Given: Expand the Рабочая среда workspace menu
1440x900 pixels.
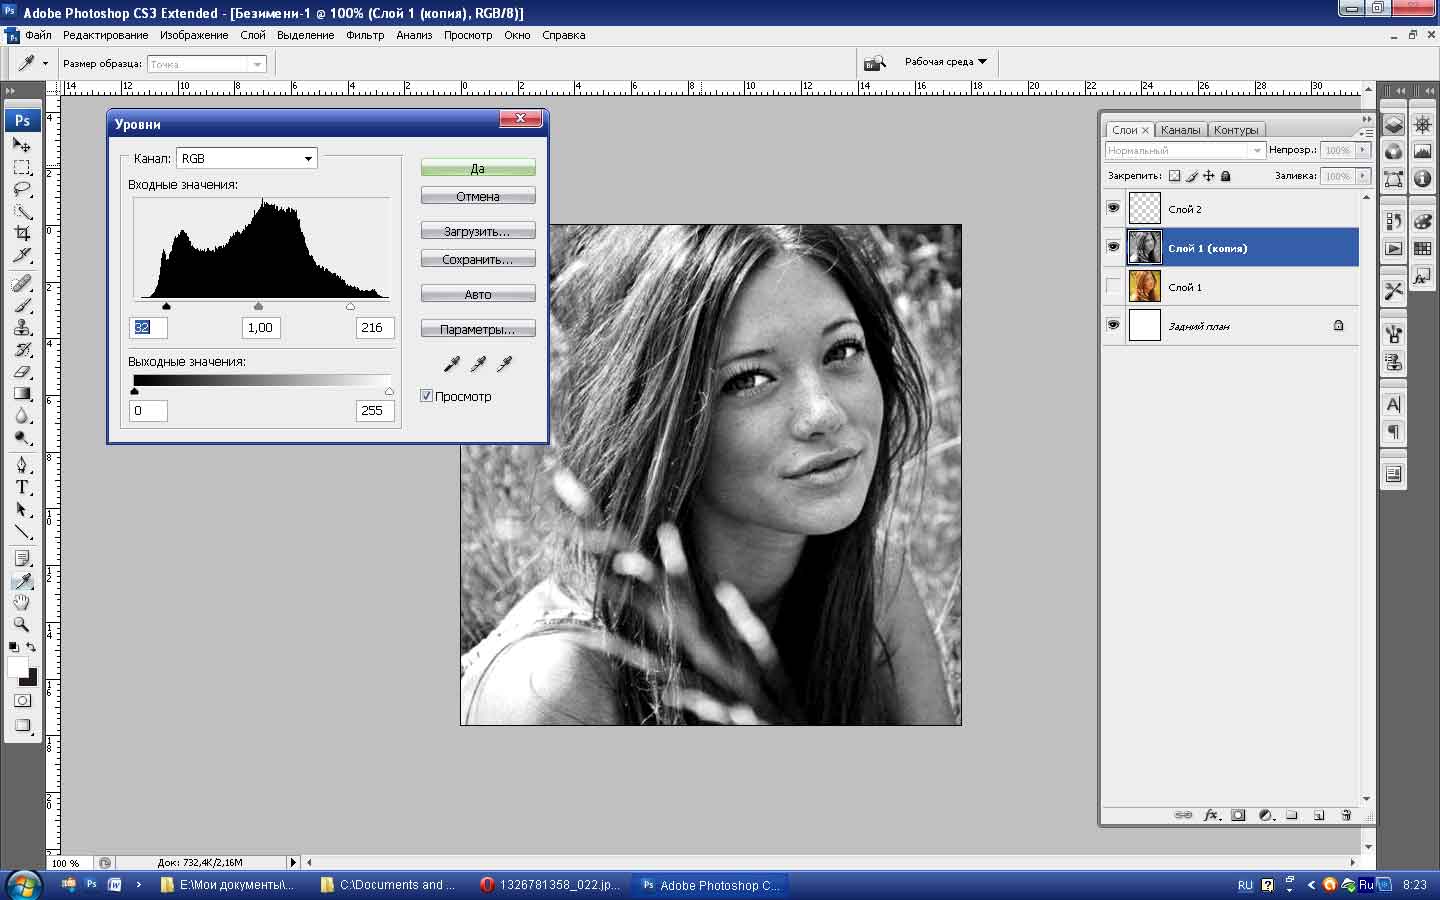Looking at the screenshot, I should [x=945, y=62].
